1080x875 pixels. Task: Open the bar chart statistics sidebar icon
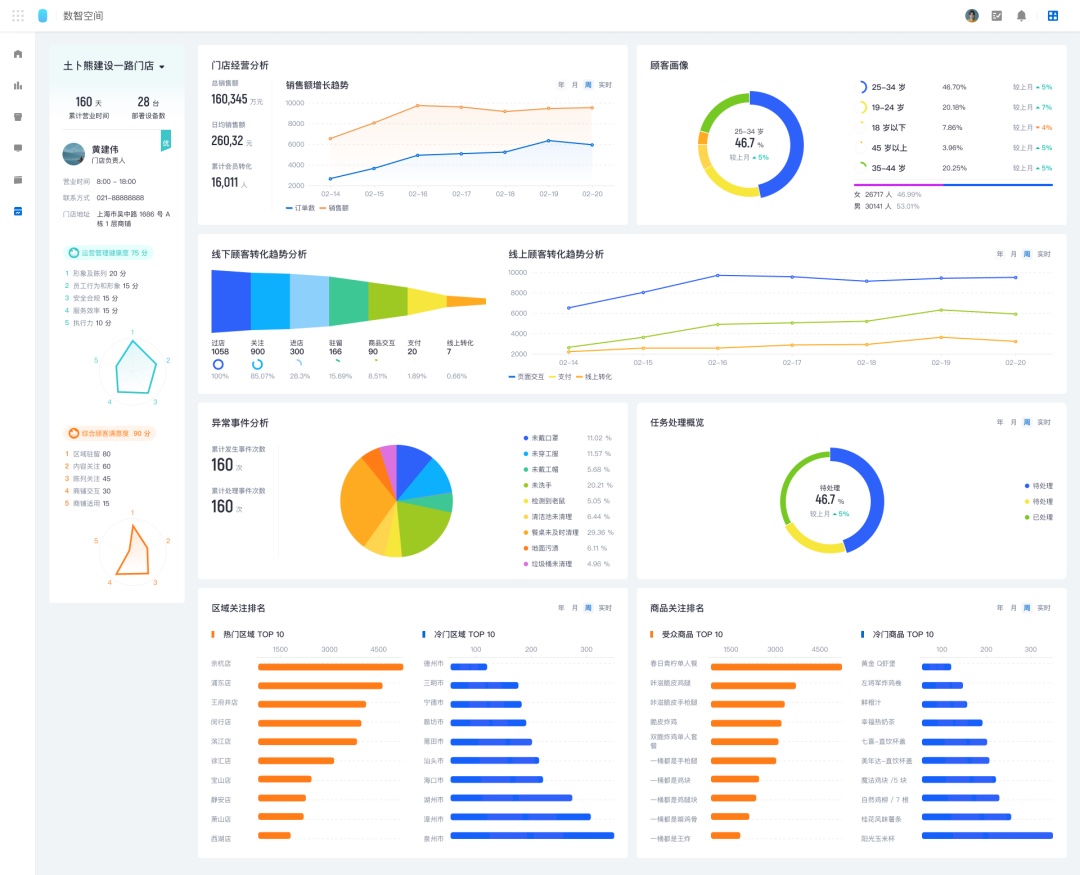pyautogui.click(x=17, y=85)
